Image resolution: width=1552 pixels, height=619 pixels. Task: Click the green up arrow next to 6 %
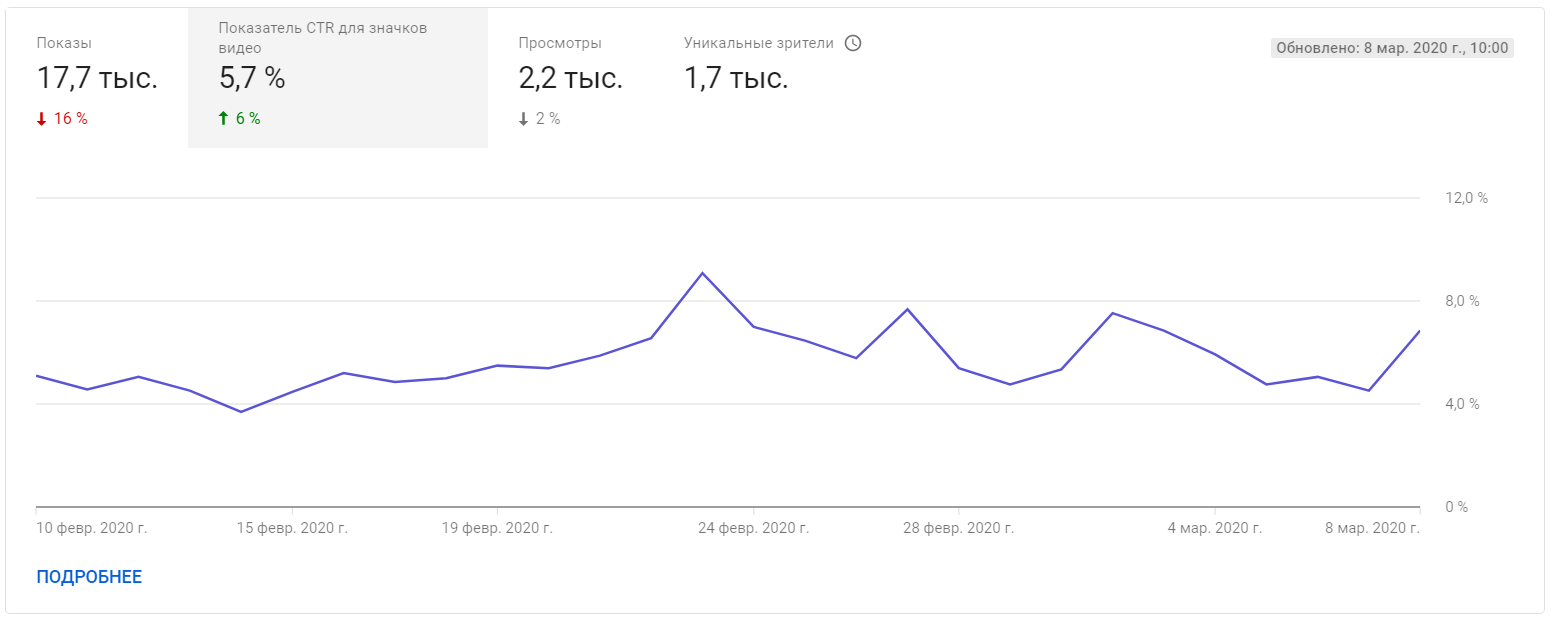(x=223, y=119)
